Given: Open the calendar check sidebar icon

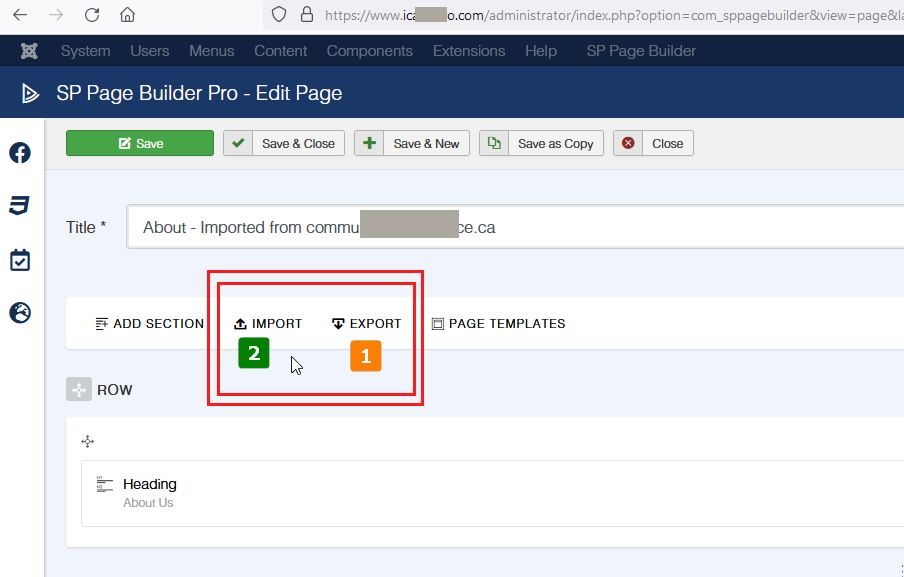Looking at the screenshot, I should click(x=20, y=260).
